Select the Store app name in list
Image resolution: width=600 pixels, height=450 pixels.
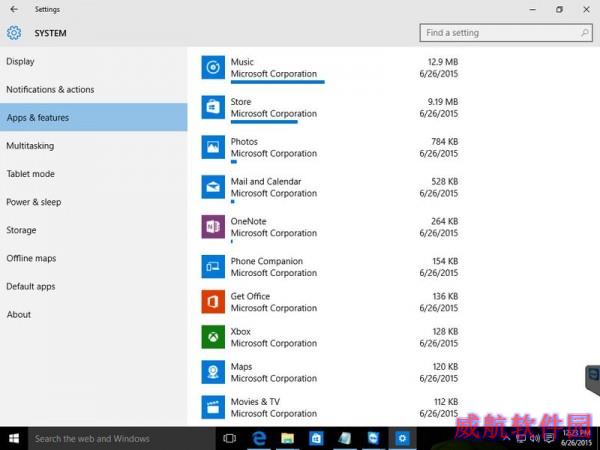coord(241,101)
